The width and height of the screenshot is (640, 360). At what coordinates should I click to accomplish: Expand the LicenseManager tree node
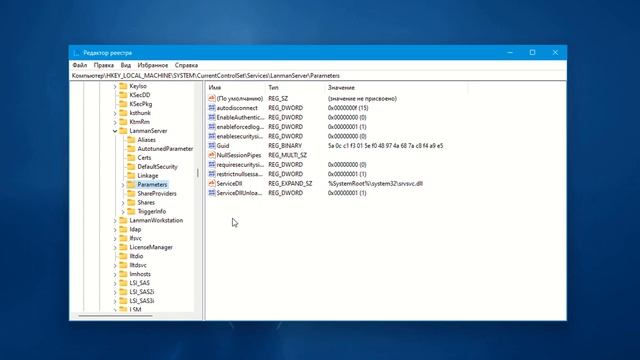click(115, 248)
